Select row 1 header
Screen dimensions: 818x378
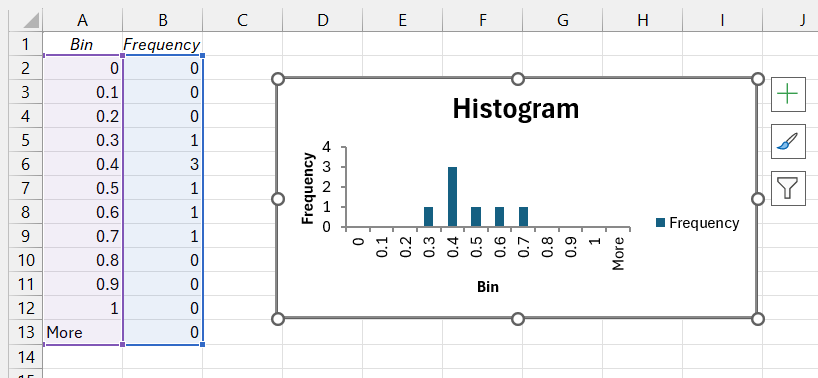click(x=26, y=44)
